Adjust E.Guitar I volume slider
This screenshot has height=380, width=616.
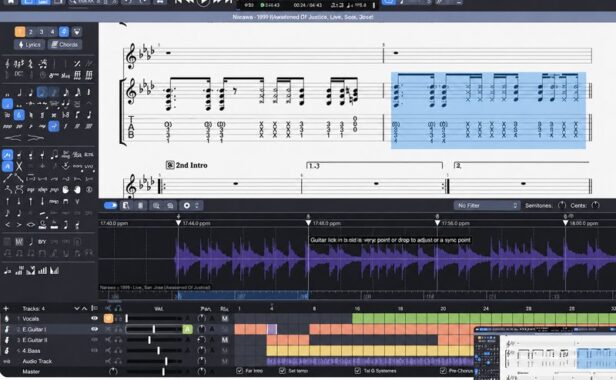154,329
